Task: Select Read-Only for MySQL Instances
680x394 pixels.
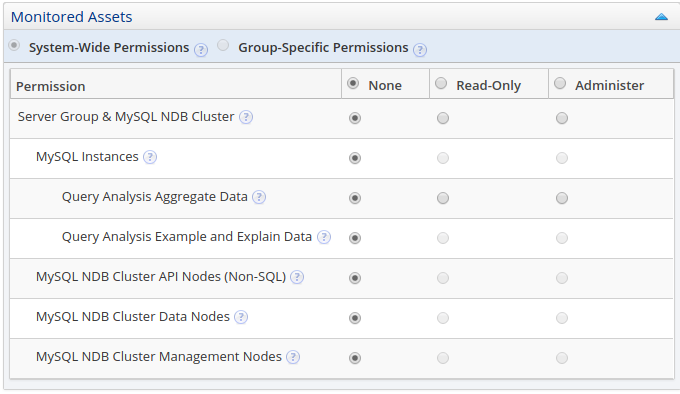Action: click(443, 158)
